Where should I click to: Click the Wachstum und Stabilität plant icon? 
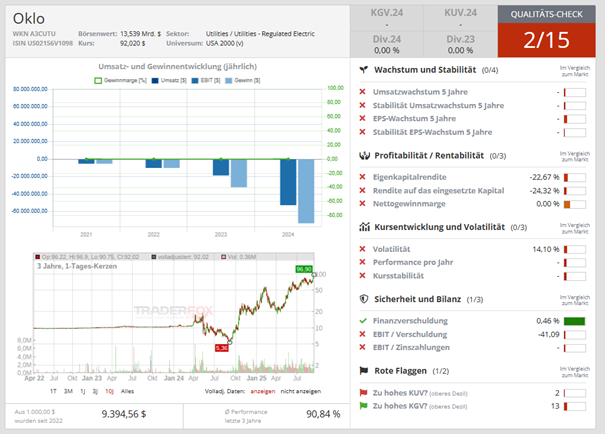[363, 70]
